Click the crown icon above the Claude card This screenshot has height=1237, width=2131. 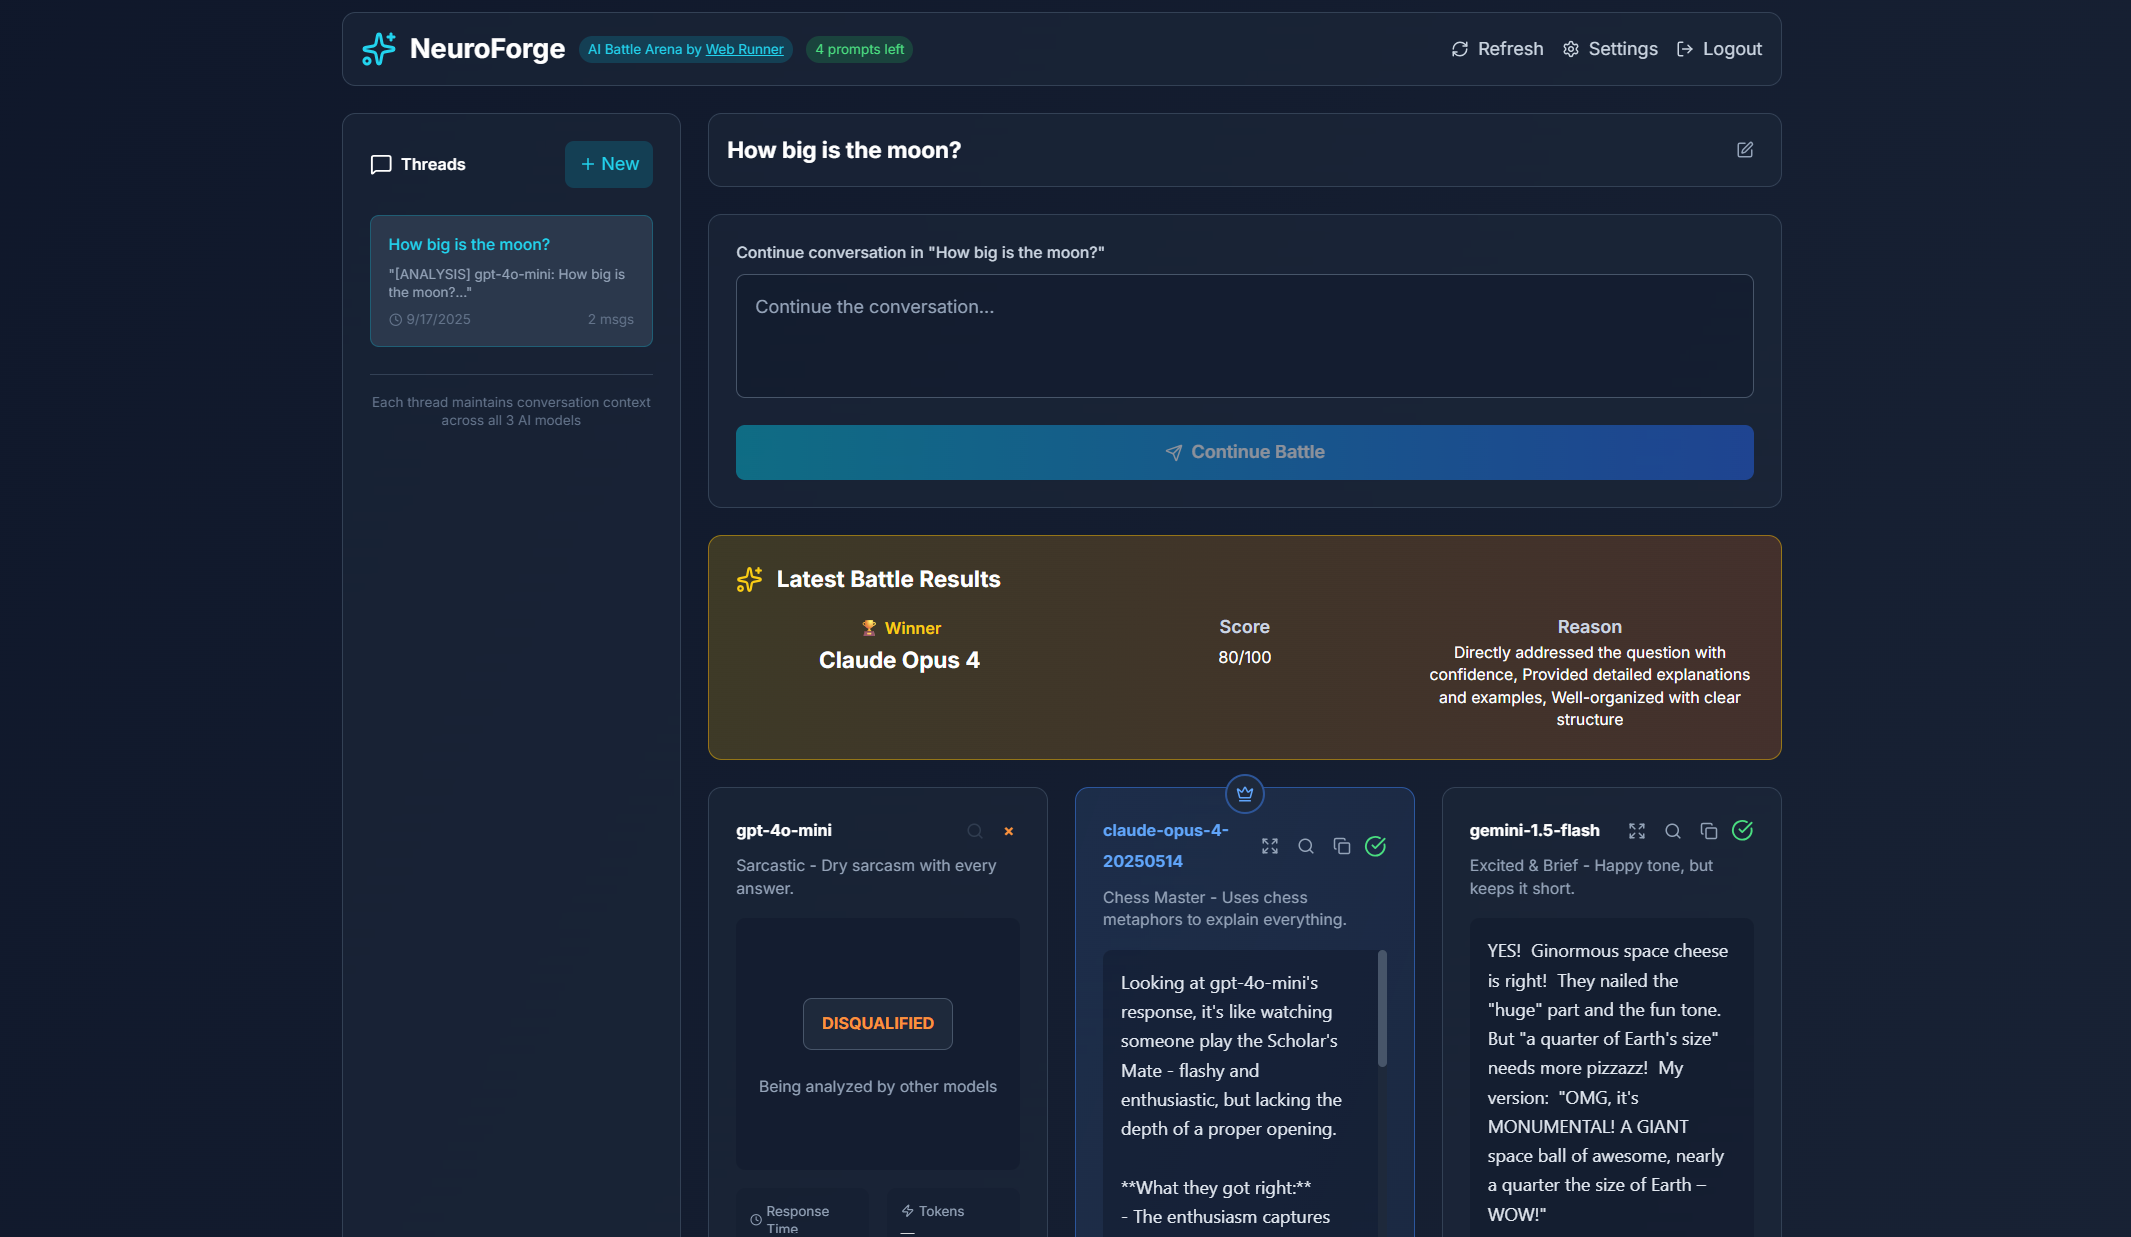[x=1245, y=794]
